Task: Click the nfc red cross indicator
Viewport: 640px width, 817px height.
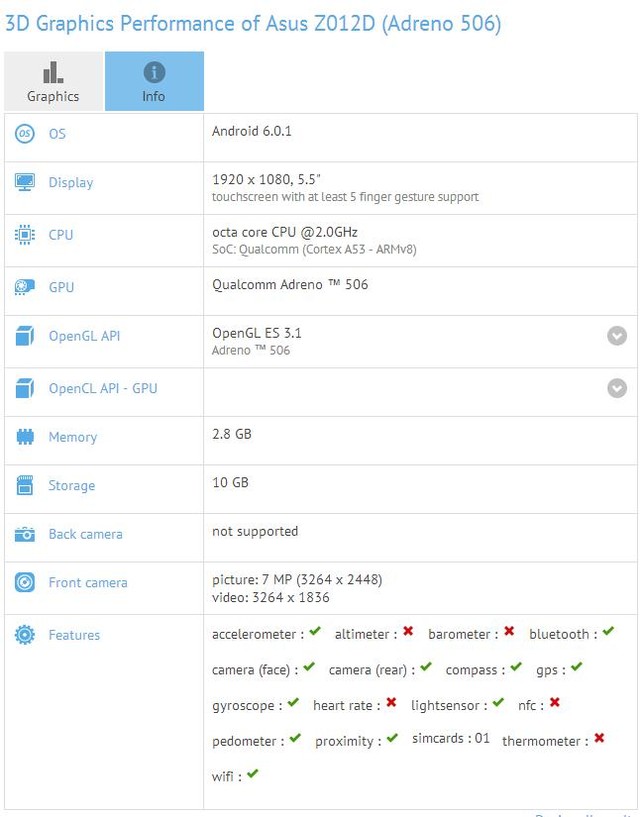Action: pos(552,706)
